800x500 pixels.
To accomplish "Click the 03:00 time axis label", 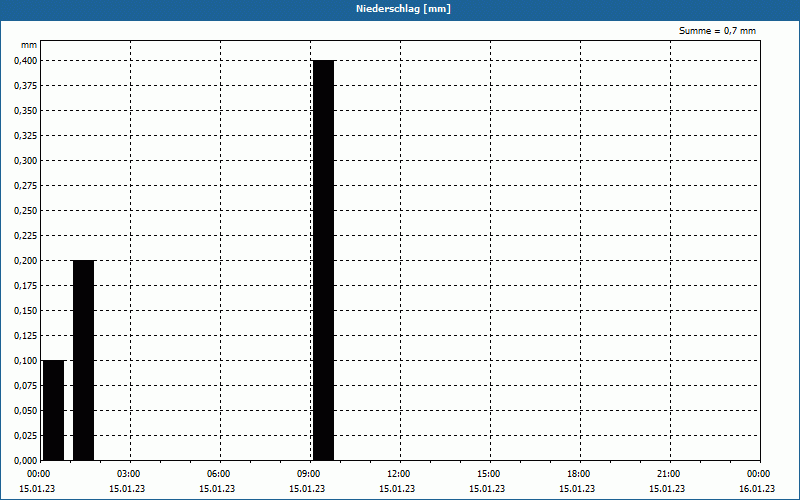I will [129, 474].
